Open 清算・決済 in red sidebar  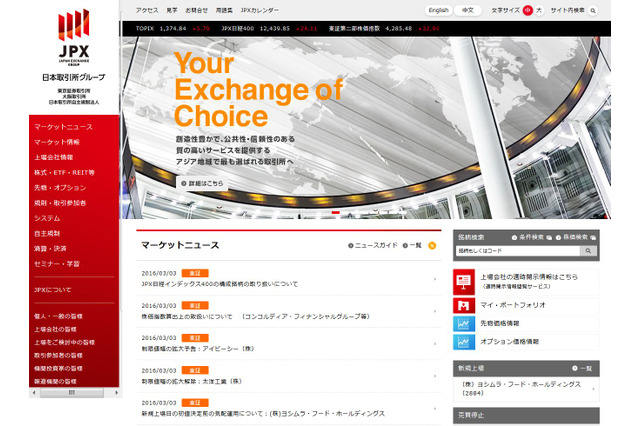[x=50, y=248]
